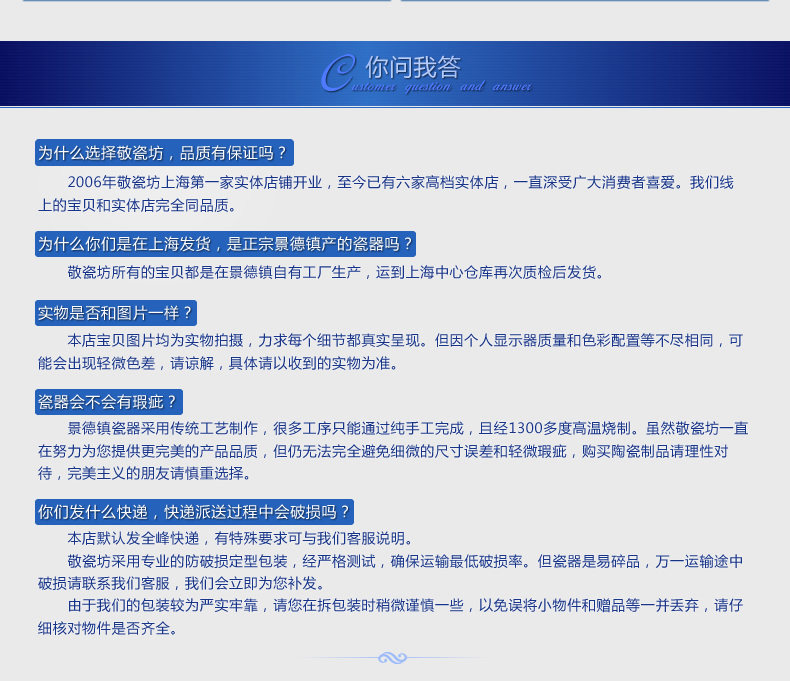Click 'Customer question and answer' subtitle
Screen dimensions: 790x681
441,87
